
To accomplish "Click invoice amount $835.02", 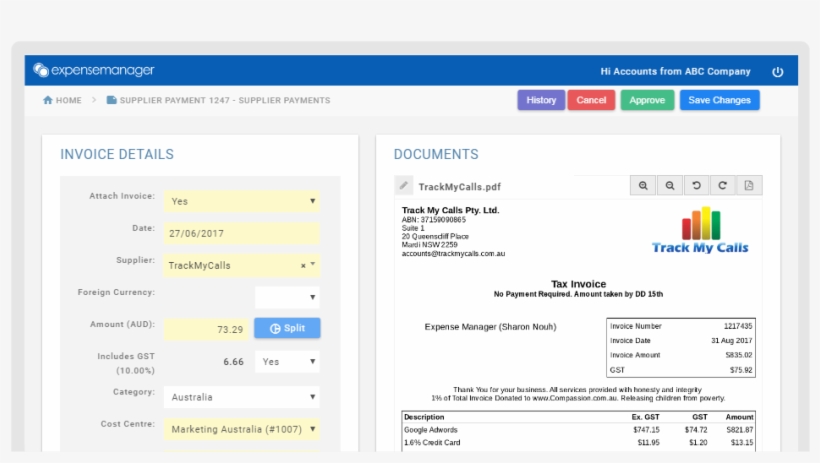I will point(738,355).
